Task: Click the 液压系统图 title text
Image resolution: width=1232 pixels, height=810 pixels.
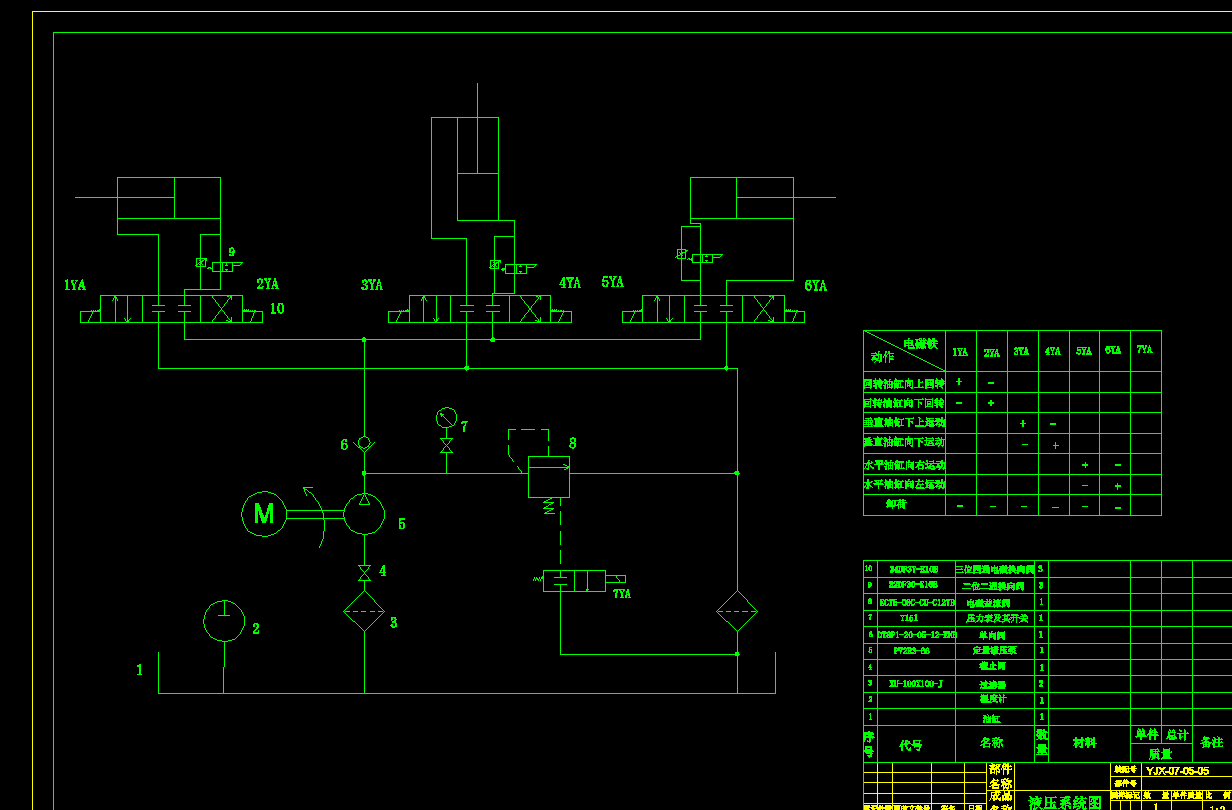Action: [x=1065, y=802]
